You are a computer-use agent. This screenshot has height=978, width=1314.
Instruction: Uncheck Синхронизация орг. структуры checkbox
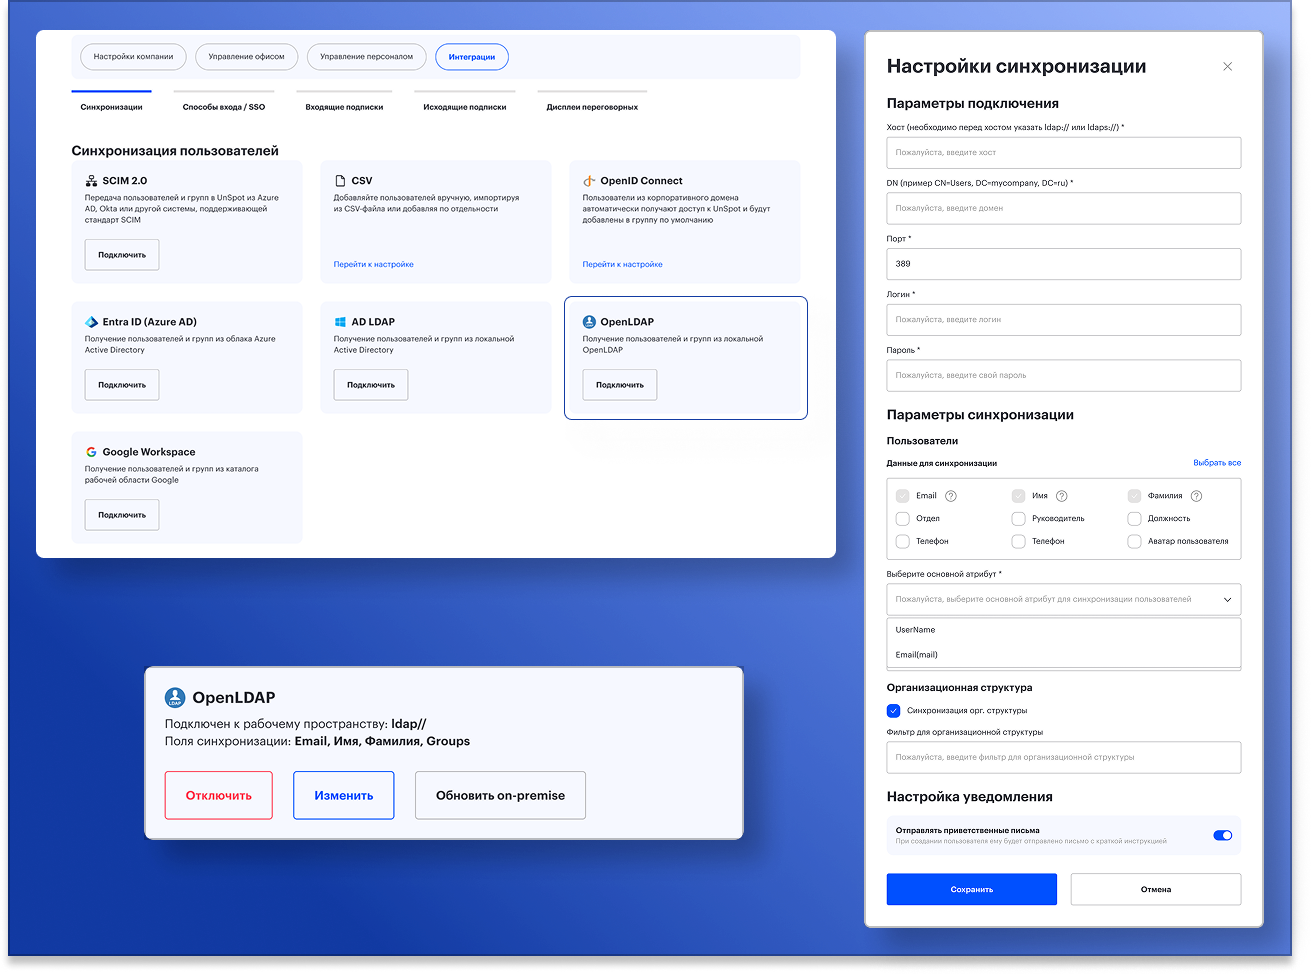click(x=894, y=711)
